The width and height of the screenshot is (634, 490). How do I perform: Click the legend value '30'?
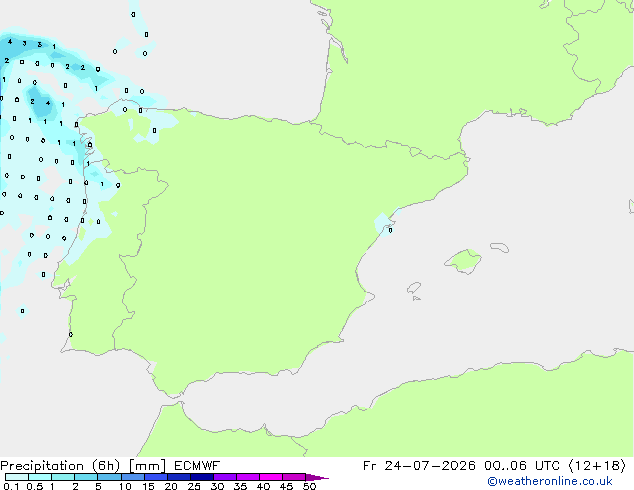(x=217, y=486)
